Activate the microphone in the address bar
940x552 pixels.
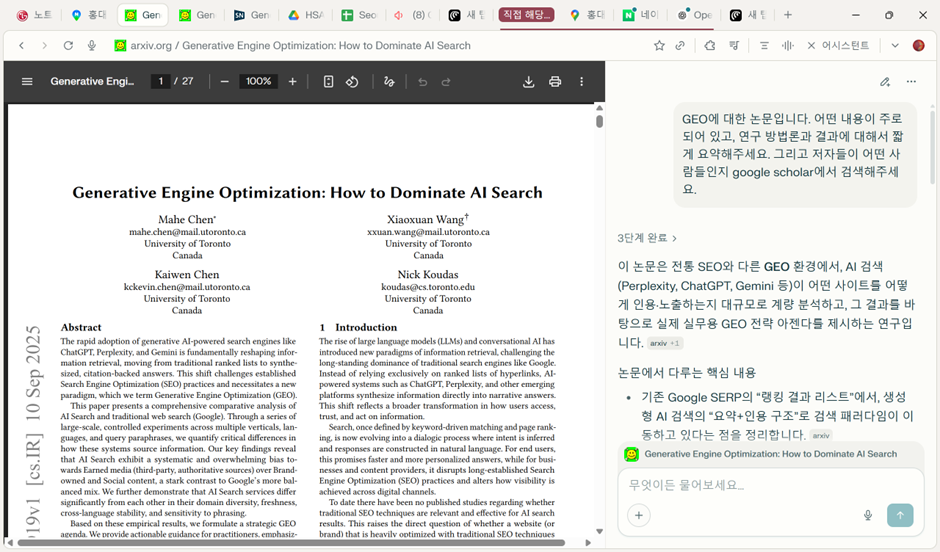click(x=92, y=46)
